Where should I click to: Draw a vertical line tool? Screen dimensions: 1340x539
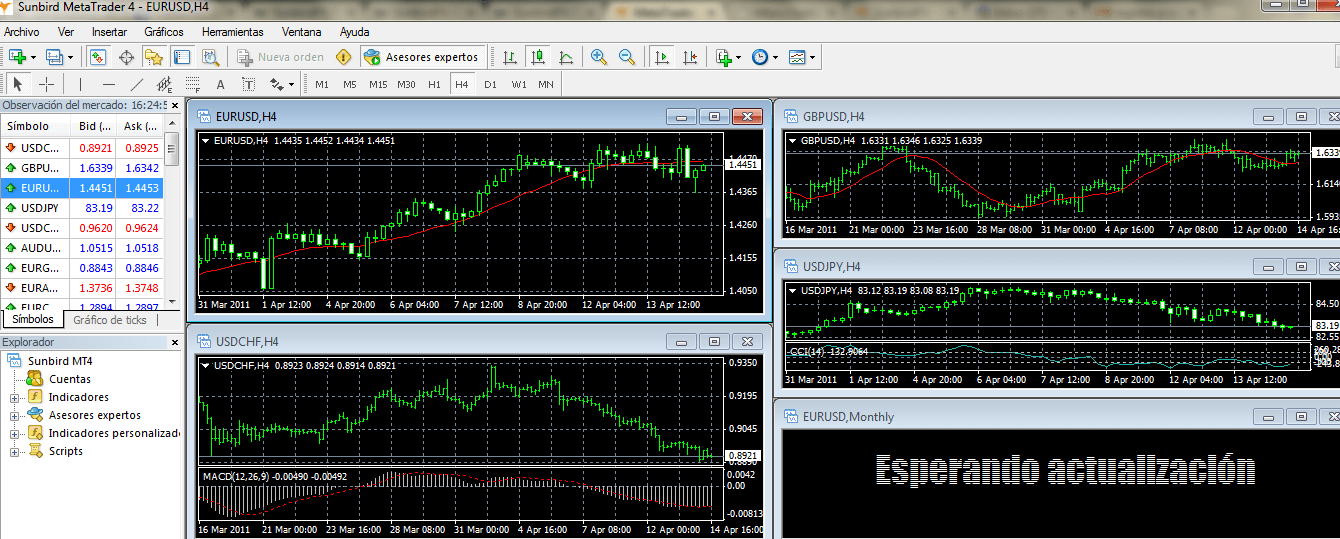(x=81, y=84)
